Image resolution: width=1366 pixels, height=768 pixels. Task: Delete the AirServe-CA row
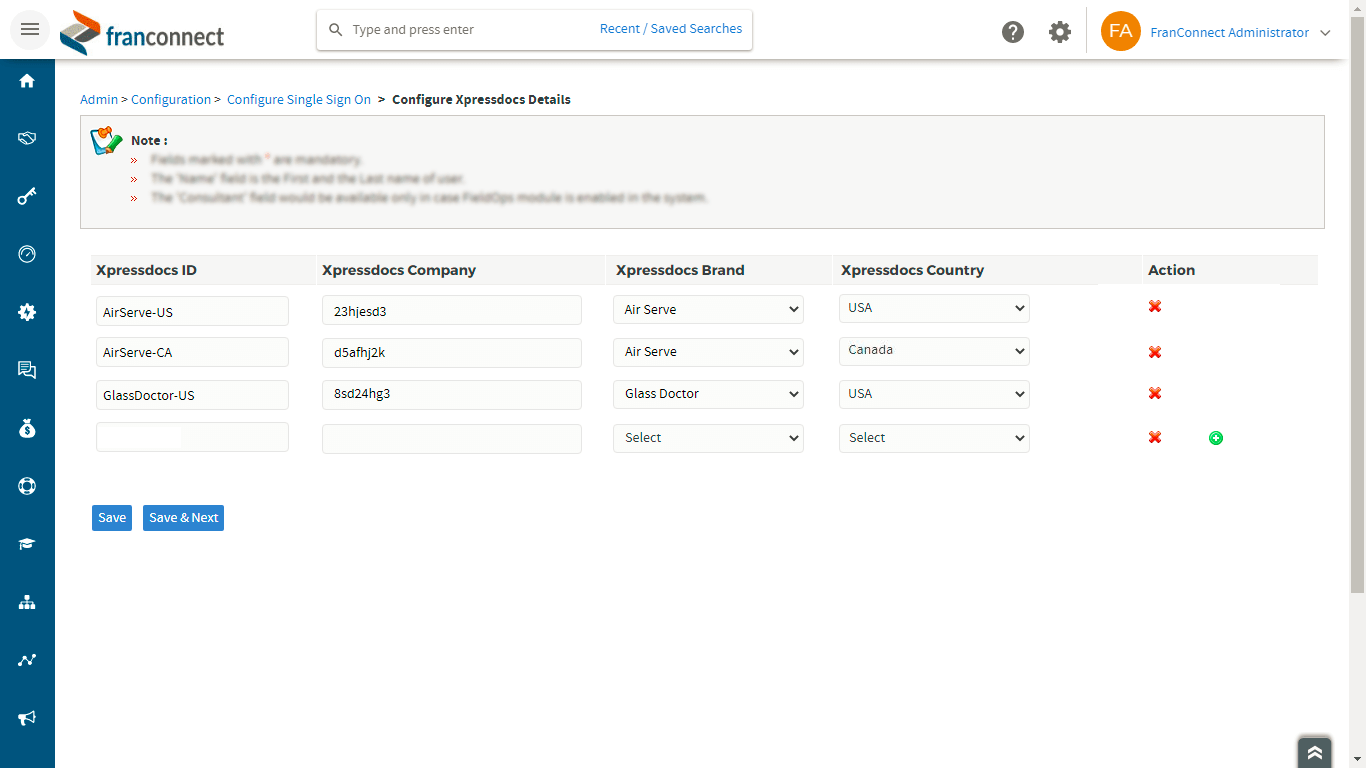coord(1155,352)
